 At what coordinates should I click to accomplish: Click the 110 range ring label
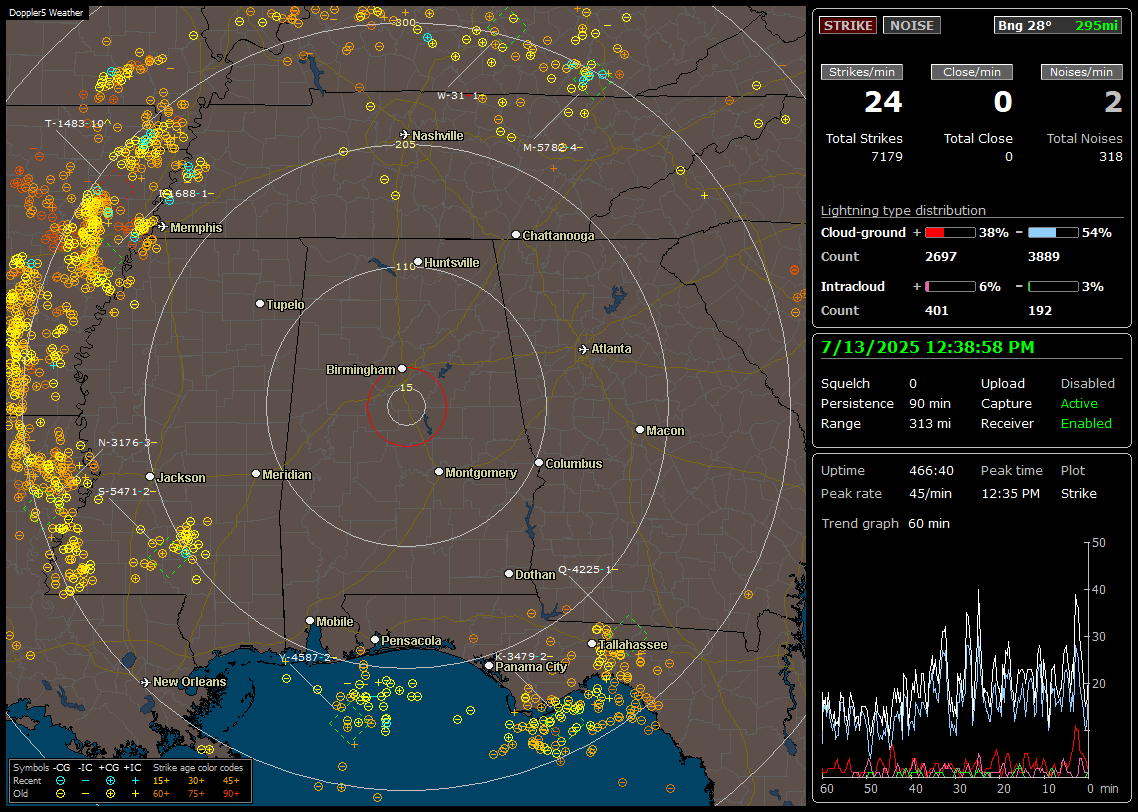(405, 266)
